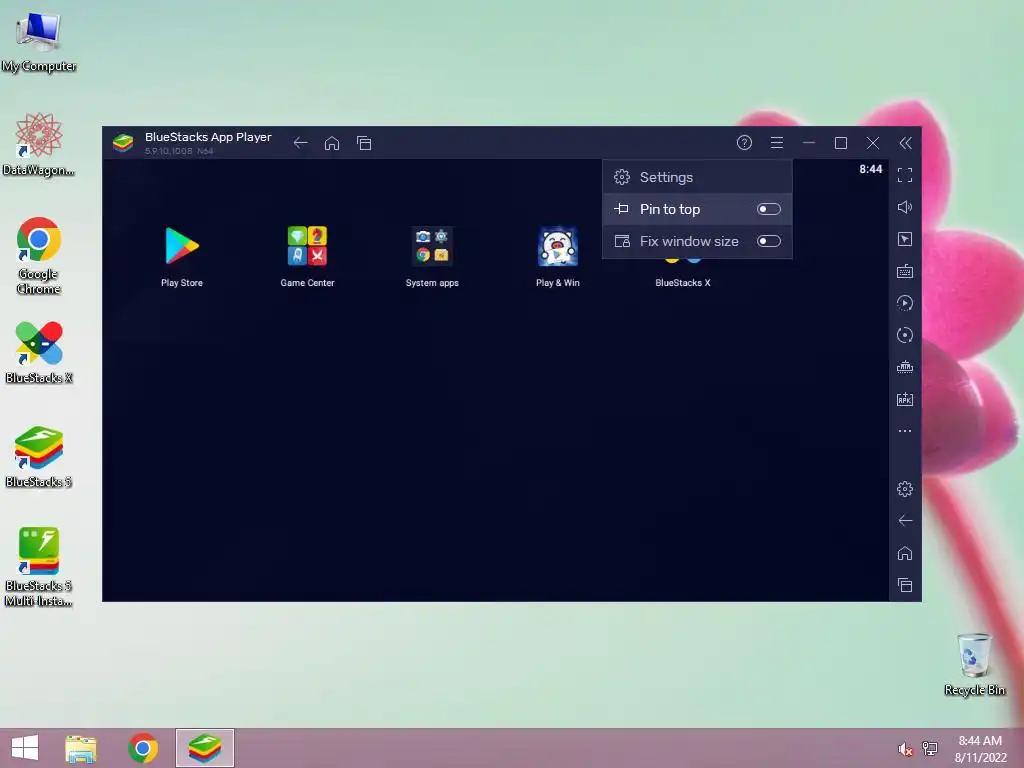Enter full screen mode from sidebar
The height and width of the screenshot is (768, 1024).
click(904, 175)
